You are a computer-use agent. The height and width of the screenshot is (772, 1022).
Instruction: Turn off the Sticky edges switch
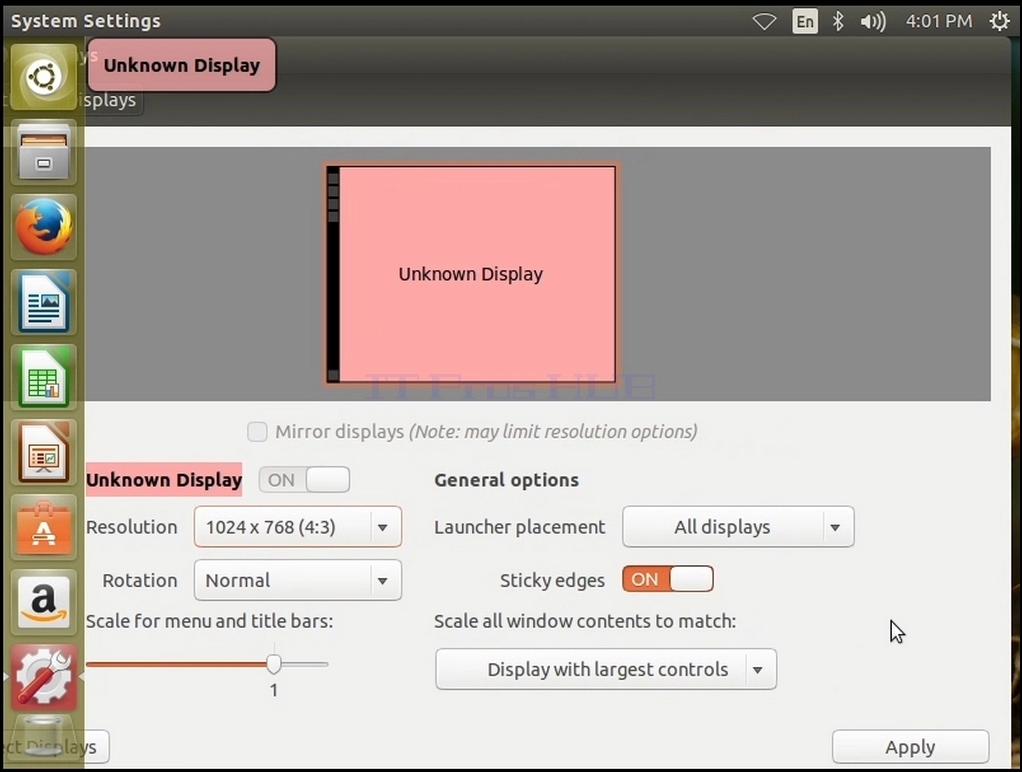pos(668,579)
